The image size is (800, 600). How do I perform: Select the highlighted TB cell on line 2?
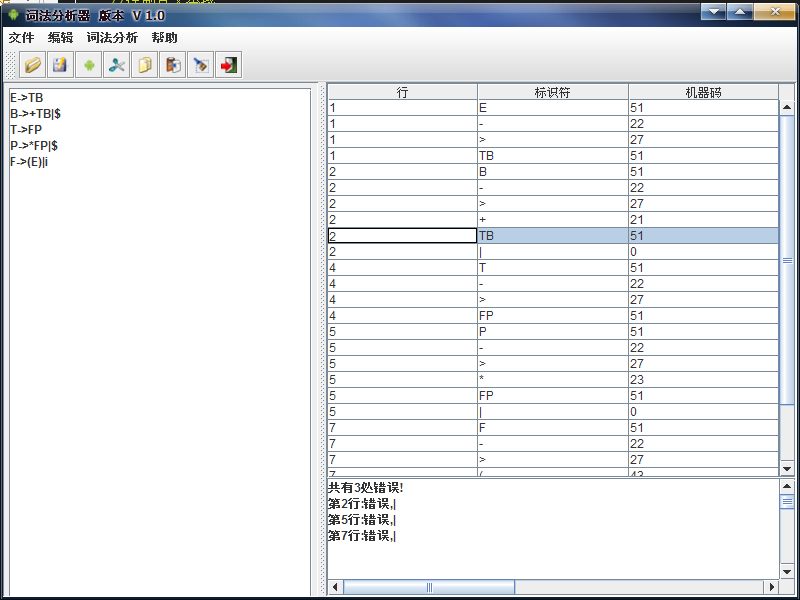pyautogui.click(x=553, y=236)
